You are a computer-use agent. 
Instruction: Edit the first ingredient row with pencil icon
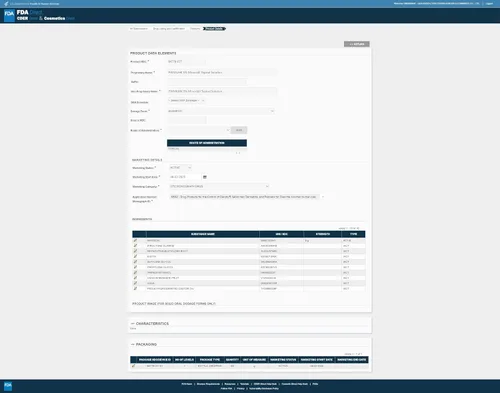pyautogui.click(x=135, y=240)
